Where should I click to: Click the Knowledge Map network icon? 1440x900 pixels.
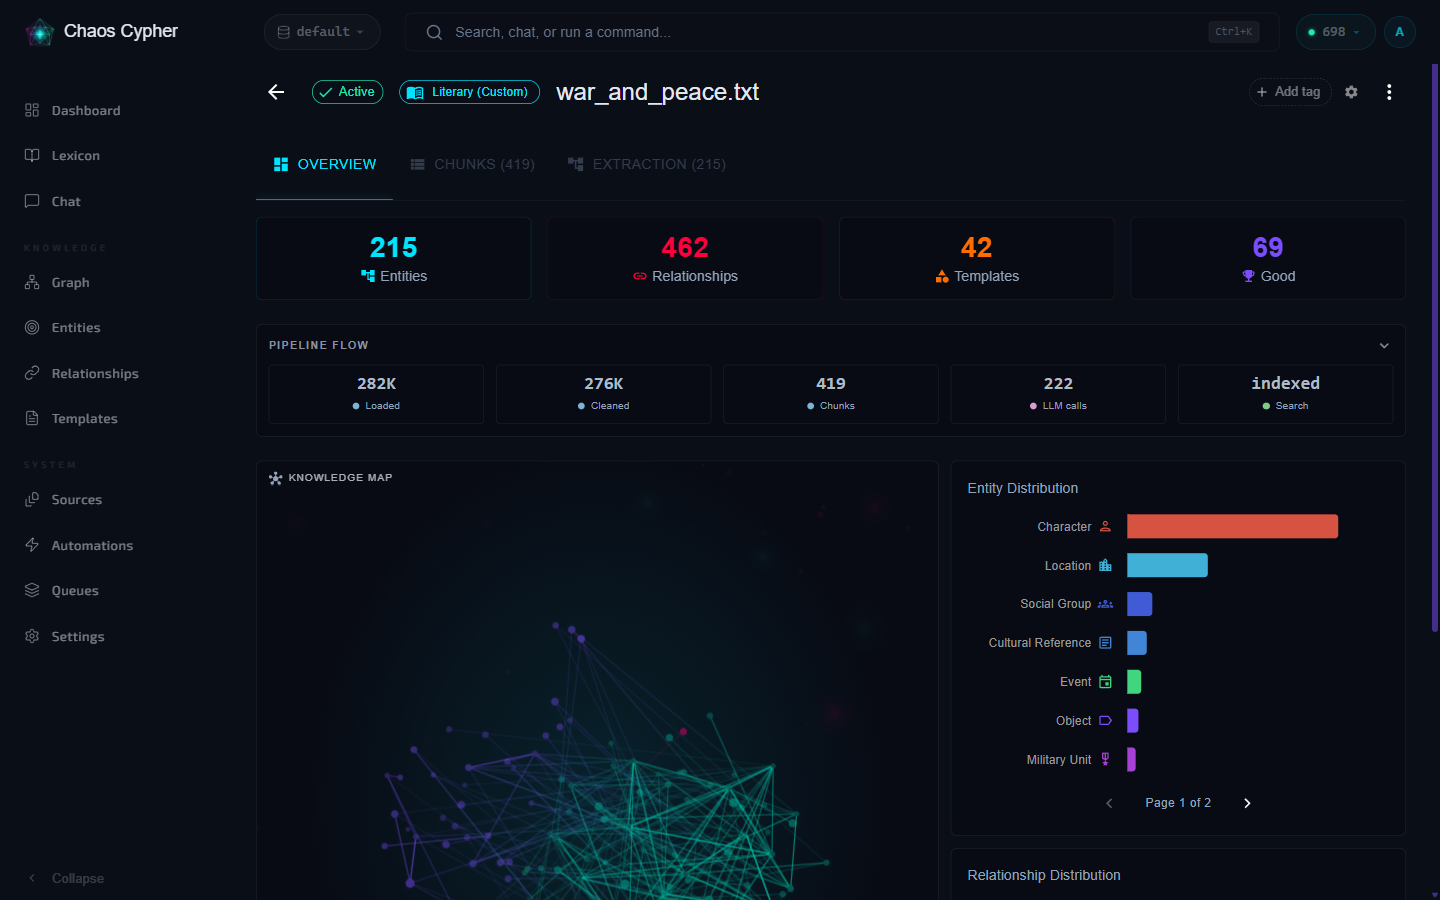[x=276, y=478]
